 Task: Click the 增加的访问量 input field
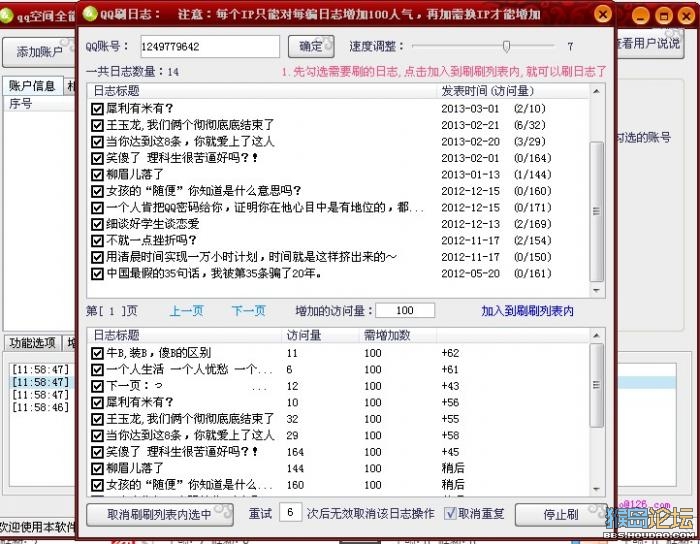click(405, 311)
